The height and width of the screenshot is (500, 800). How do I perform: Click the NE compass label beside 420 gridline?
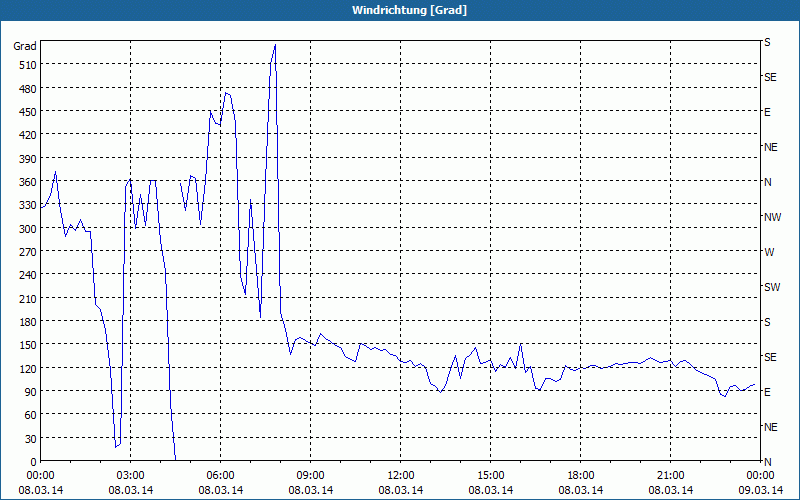click(770, 147)
